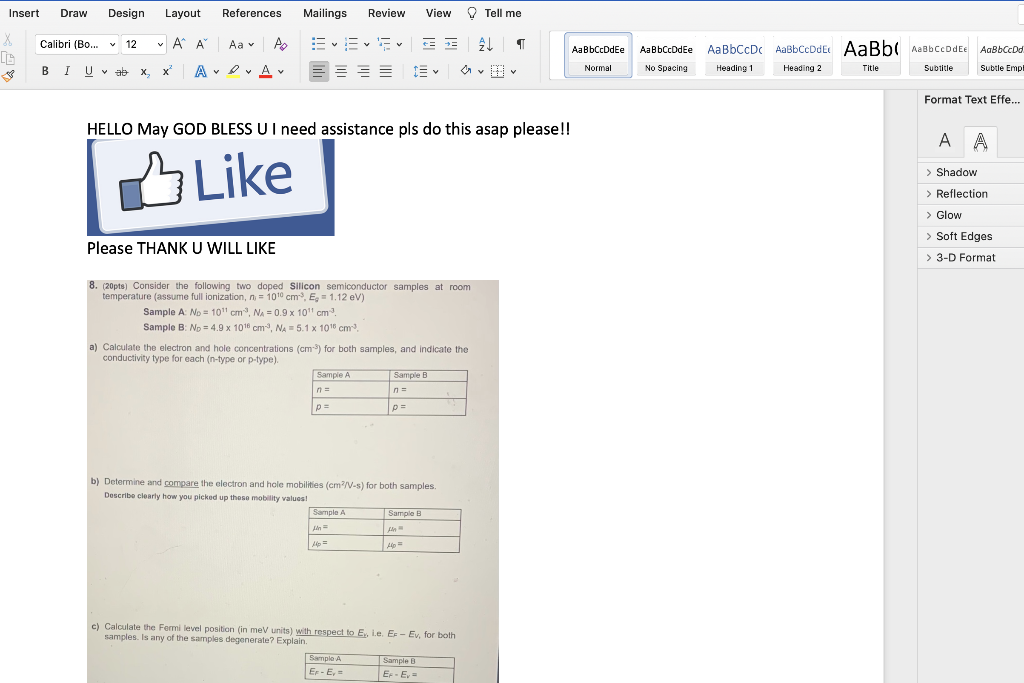Open the Clear Formatting icon
Viewport: 1024px width, 683px height.
[x=280, y=43]
